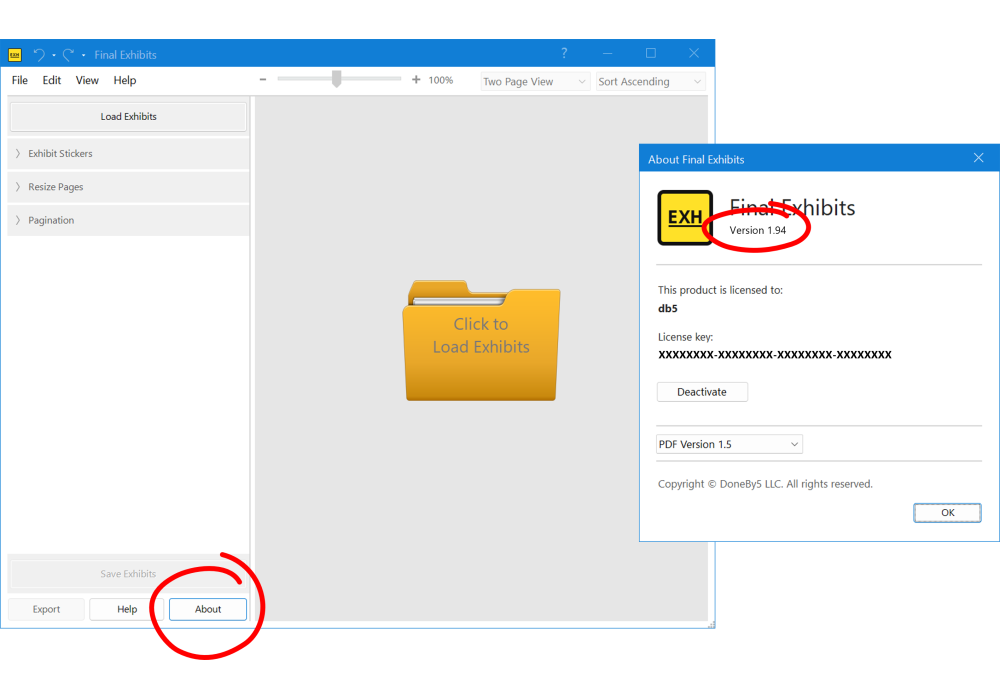This screenshot has width=1000, height=700.
Task: Open the Two Page View dropdown
Action: [x=534, y=81]
